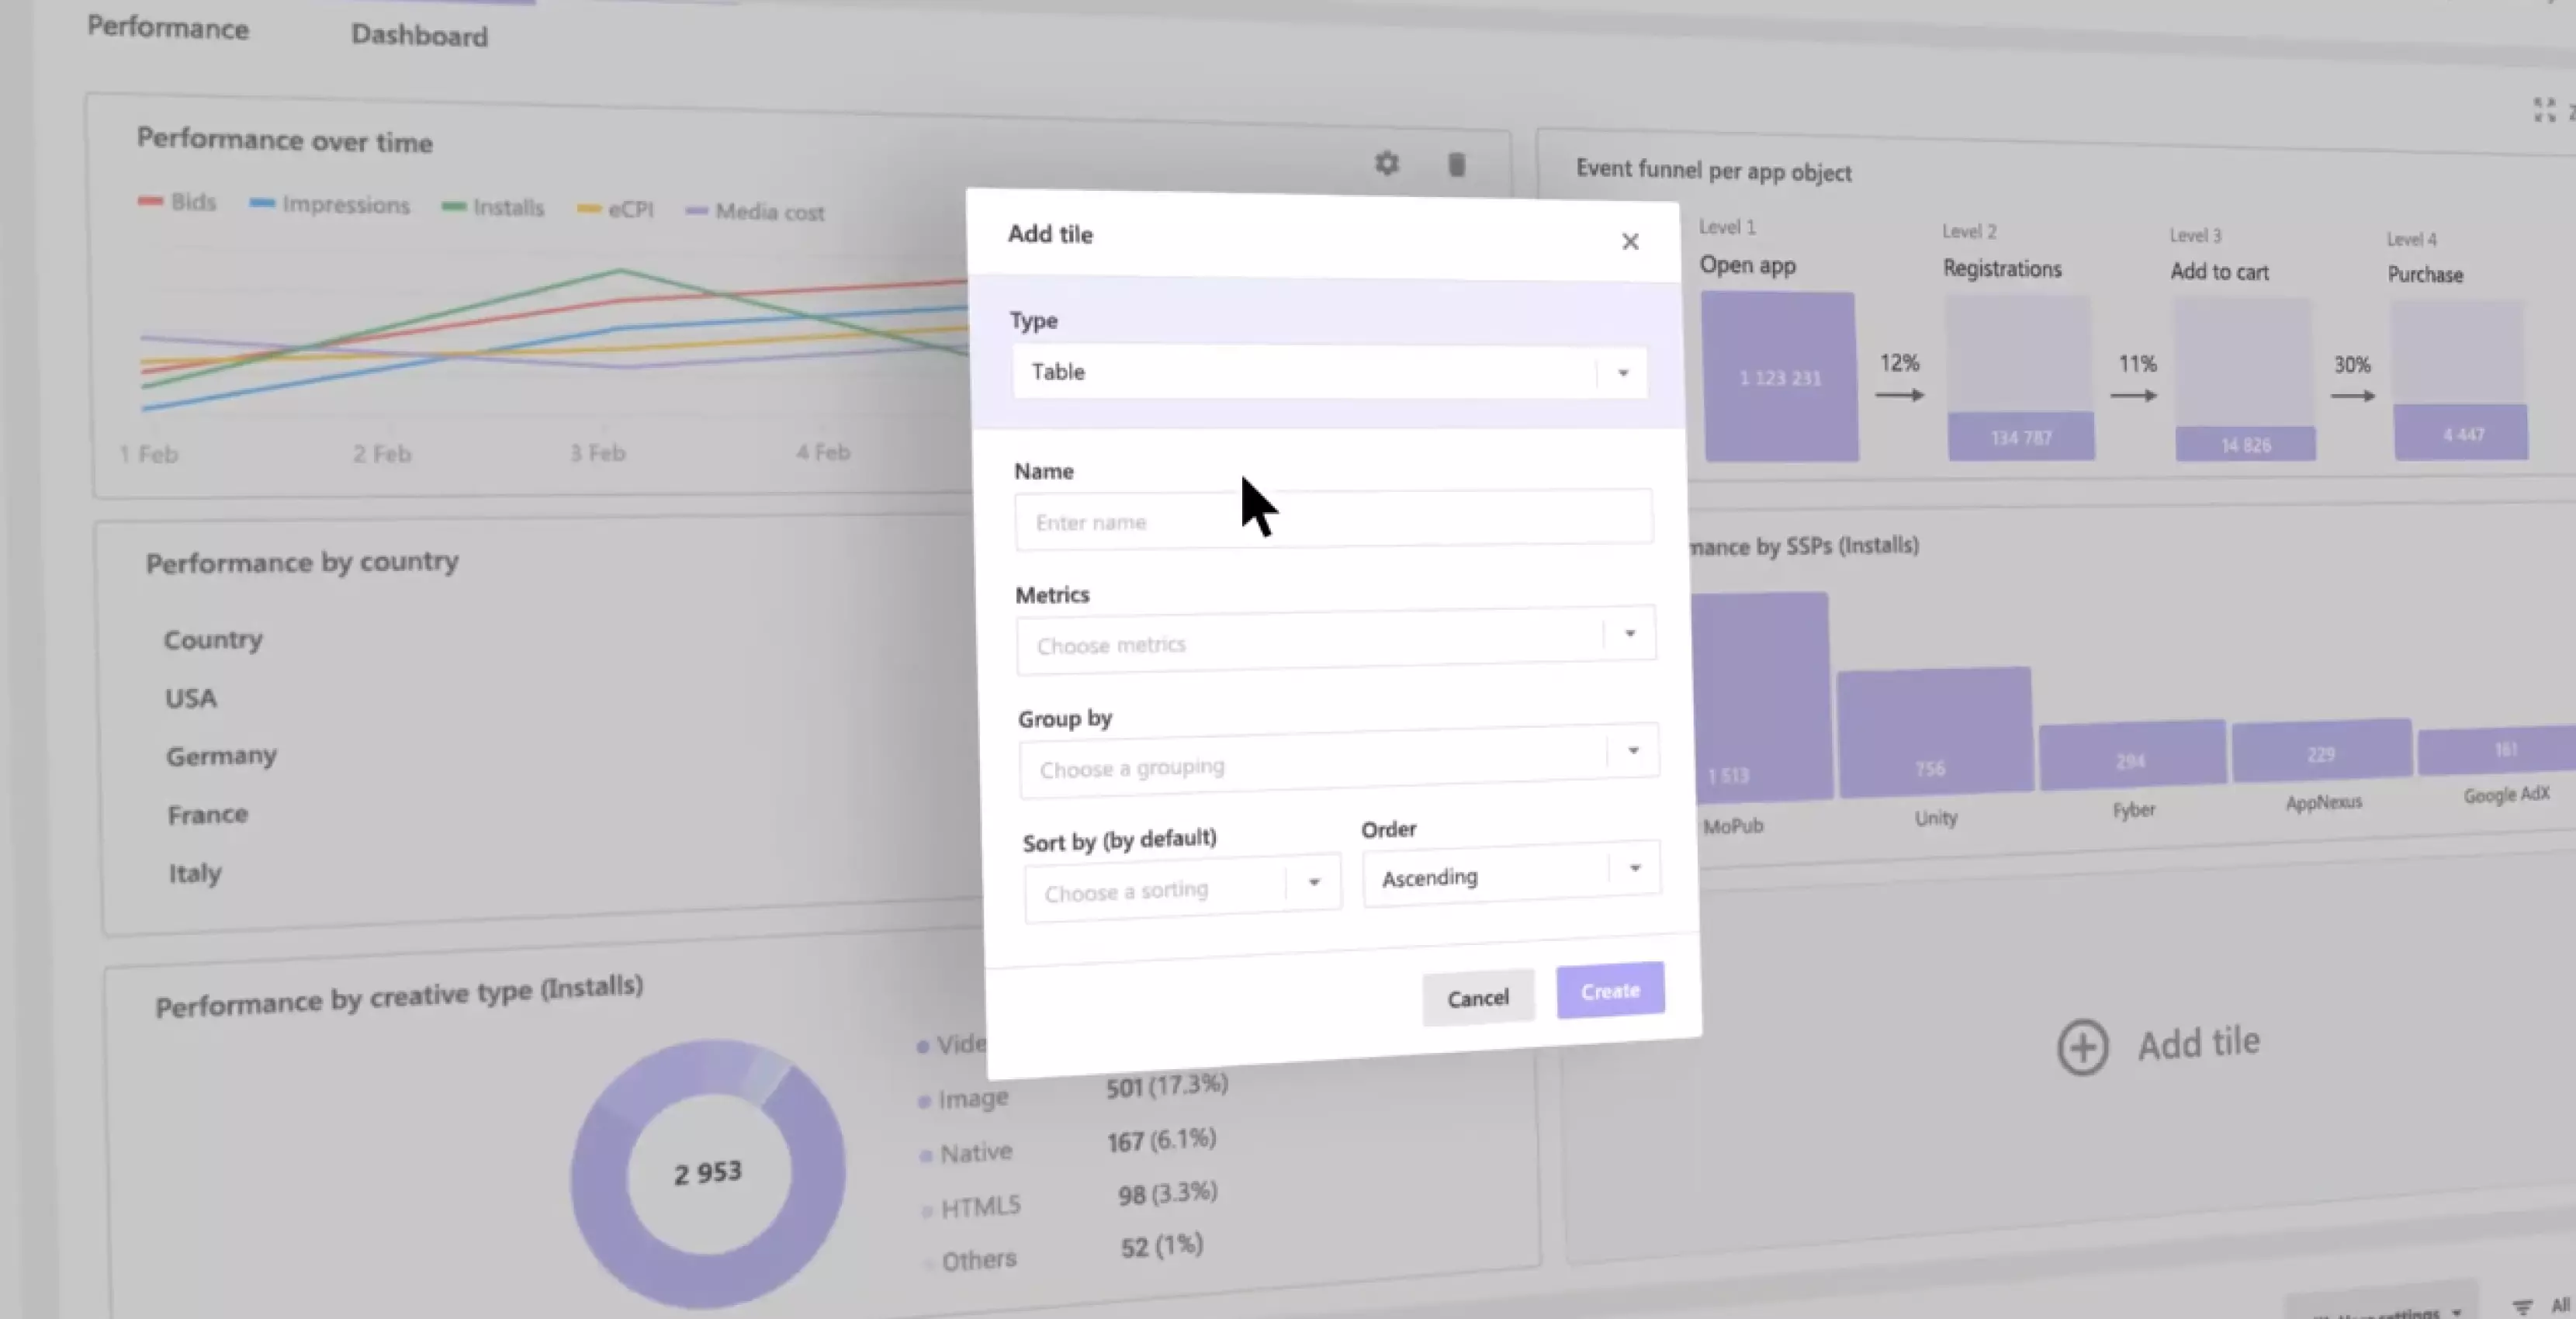Toggle the Installs legend series
Viewport: 2576px width, 1319px height.
click(x=493, y=207)
